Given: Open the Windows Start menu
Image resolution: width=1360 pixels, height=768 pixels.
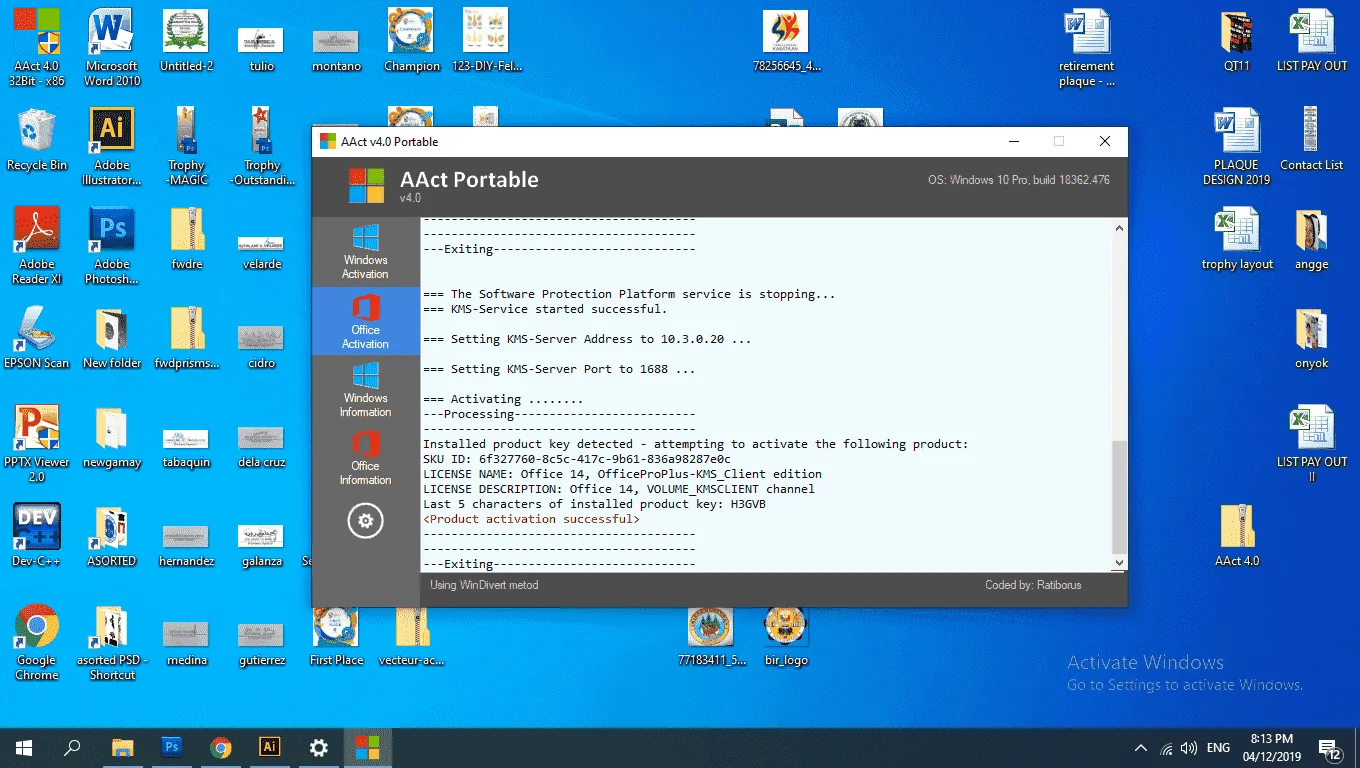Looking at the screenshot, I should click(x=24, y=747).
